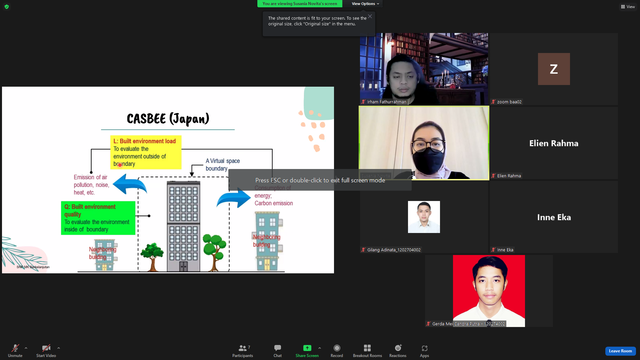Start recording with the Record button
This screenshot has width=640, height=360.
pos(337,350)
